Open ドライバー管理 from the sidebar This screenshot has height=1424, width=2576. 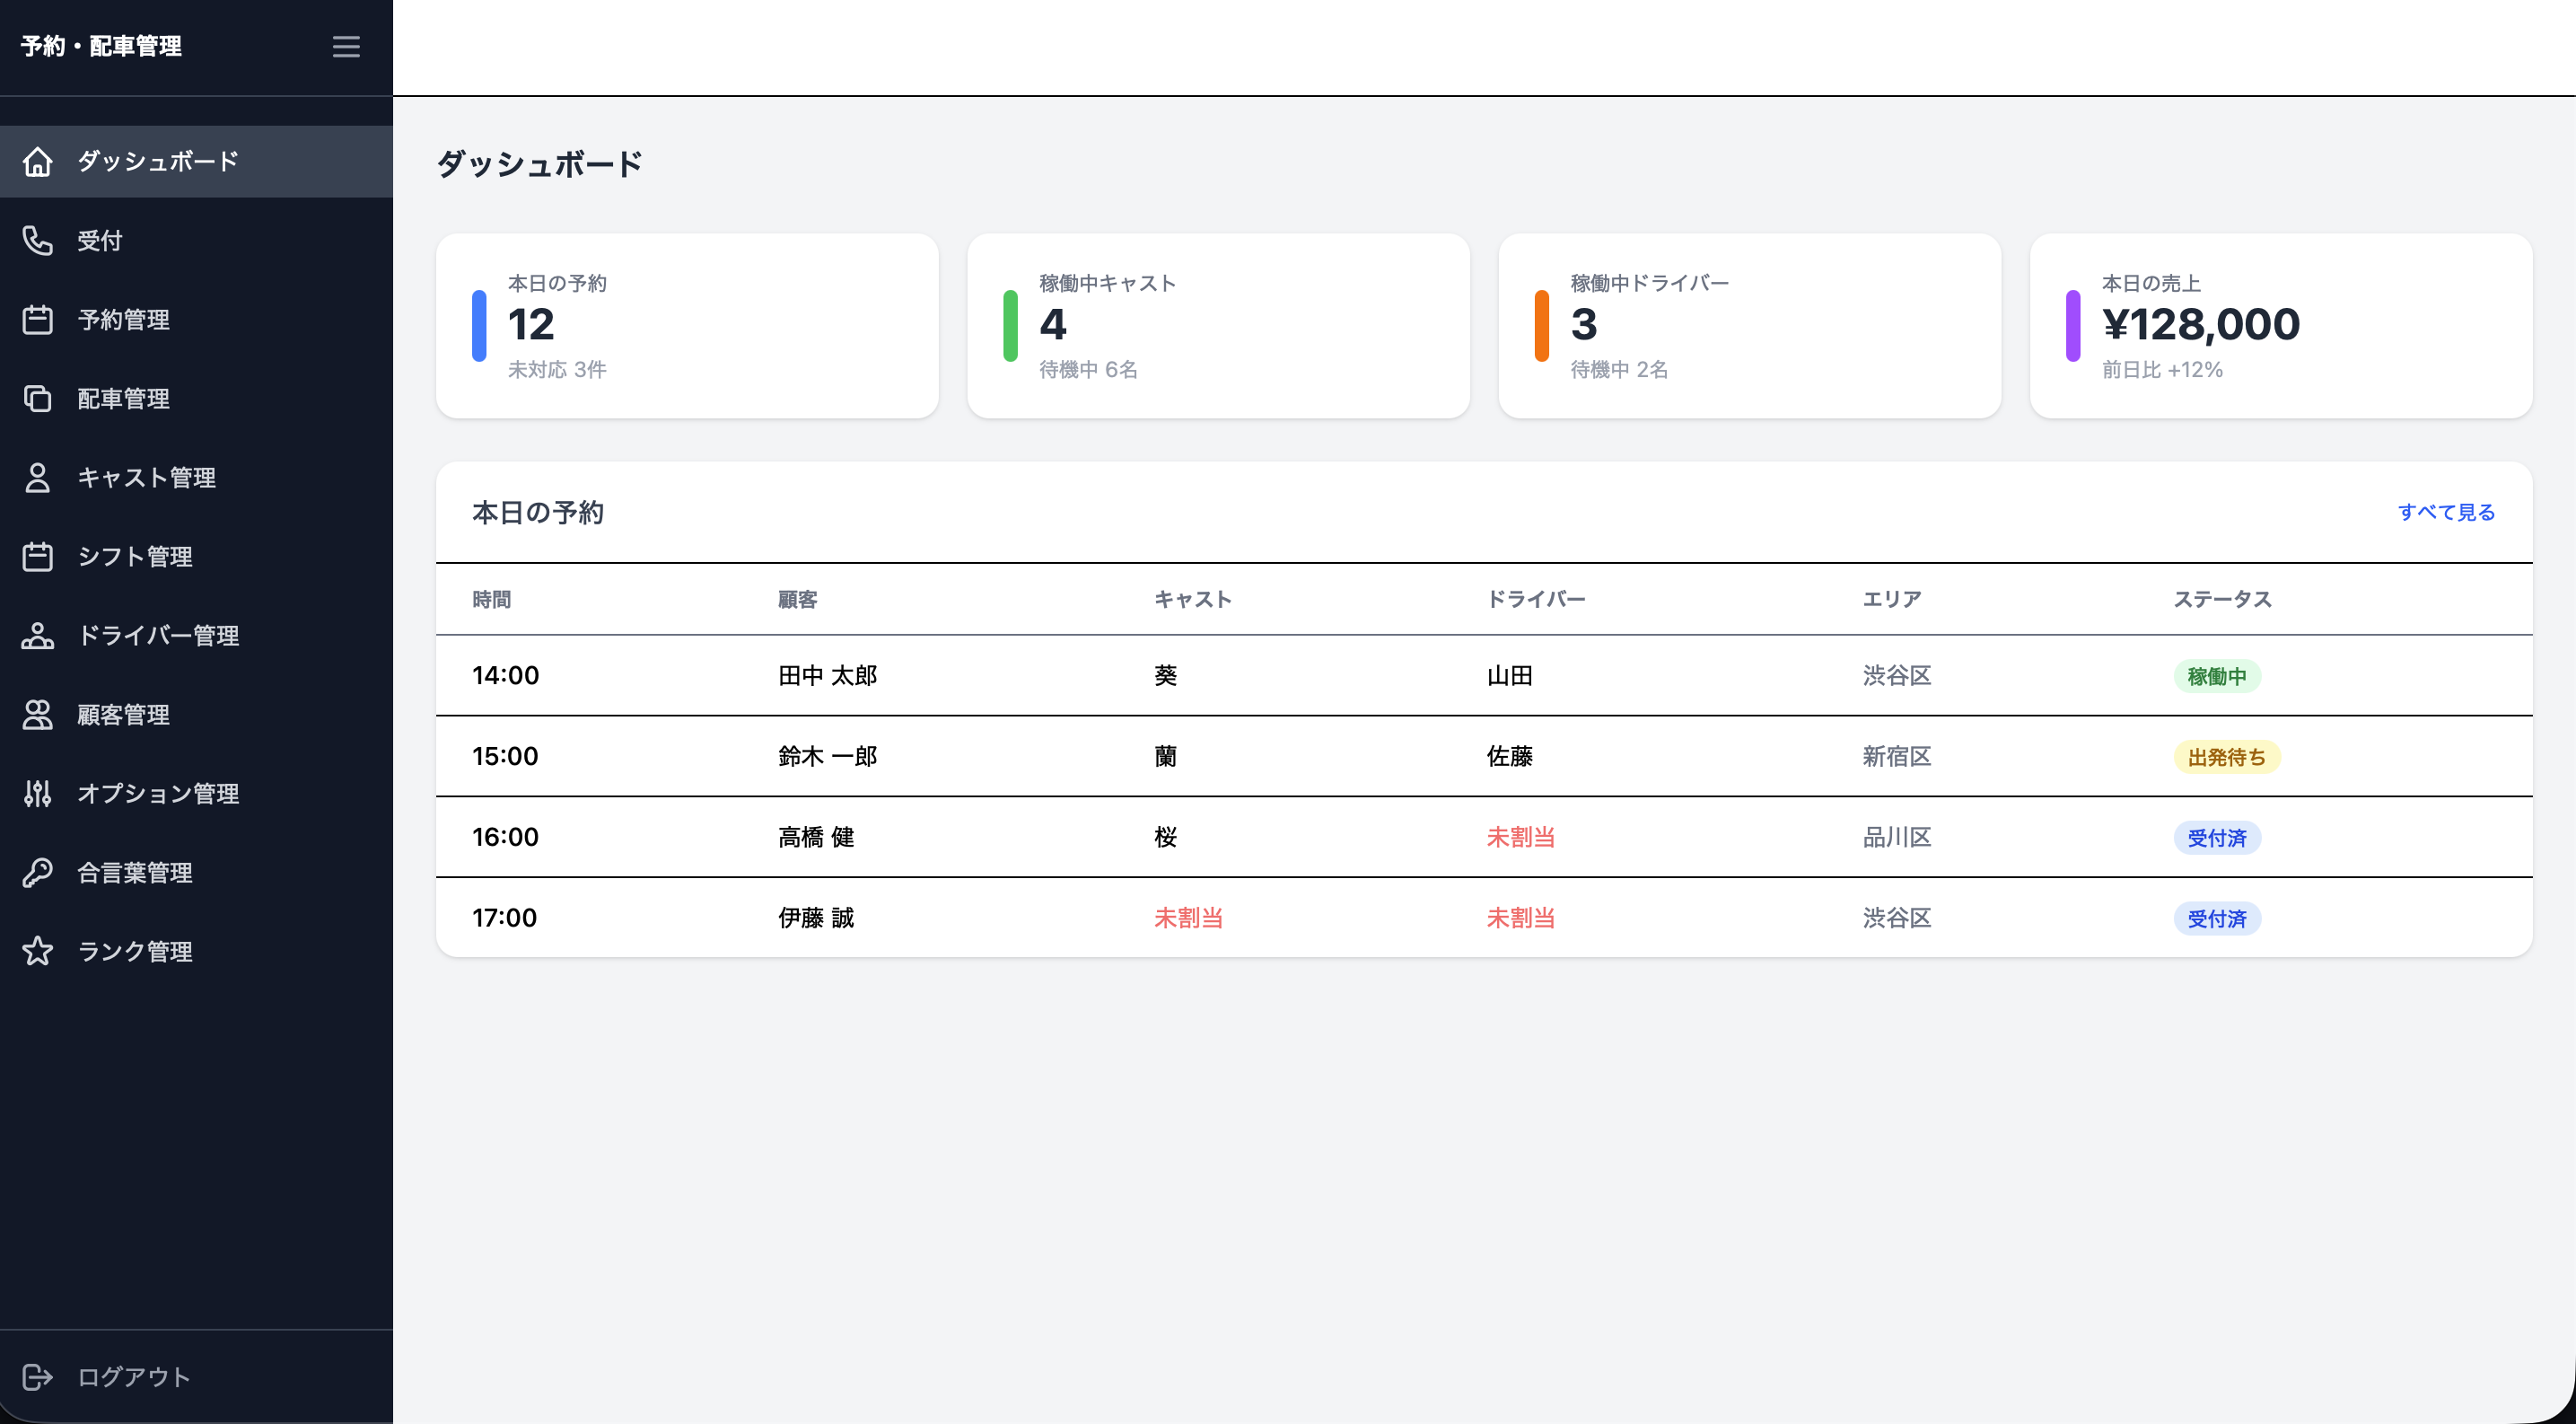(x=196, y=635)
